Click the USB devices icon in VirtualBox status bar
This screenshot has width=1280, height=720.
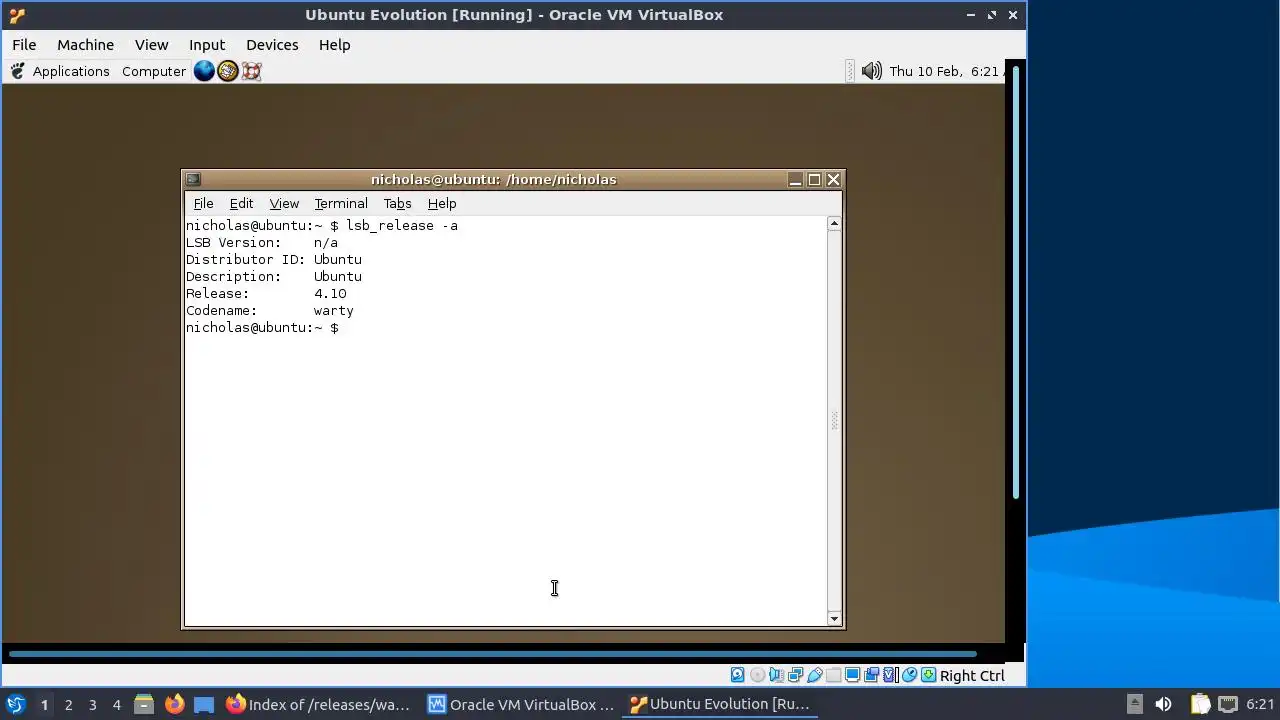[x=815, y=675]
